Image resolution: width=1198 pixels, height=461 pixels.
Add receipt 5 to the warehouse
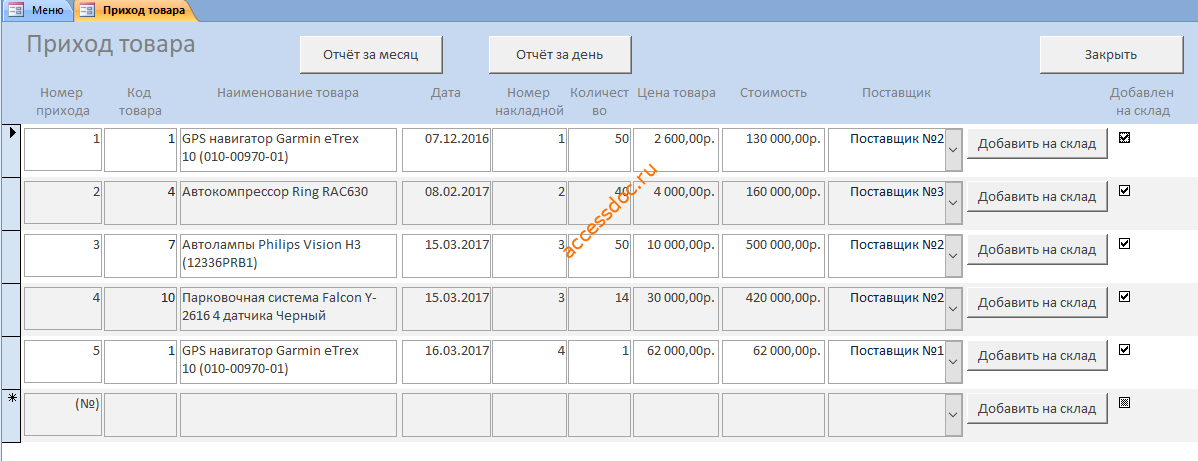pos(1037,355)
